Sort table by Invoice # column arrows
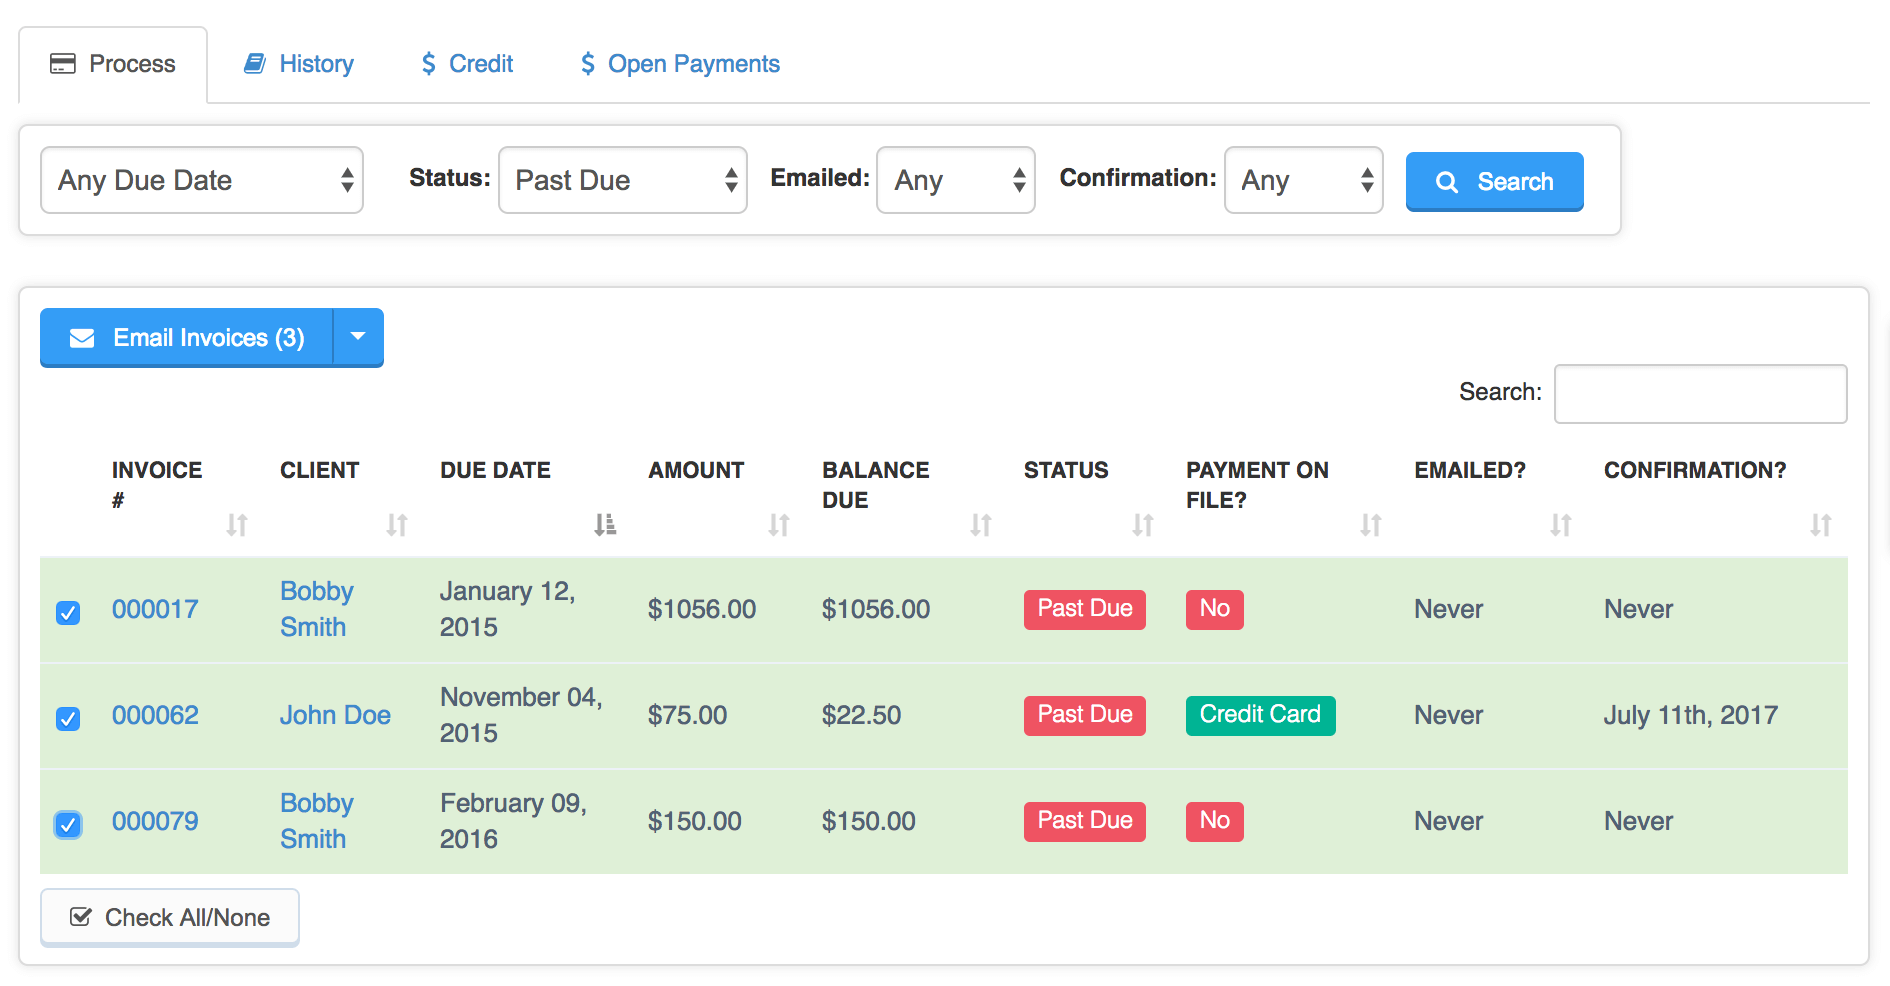Viewport: 1890px width, 986px height. click(236, 524)
